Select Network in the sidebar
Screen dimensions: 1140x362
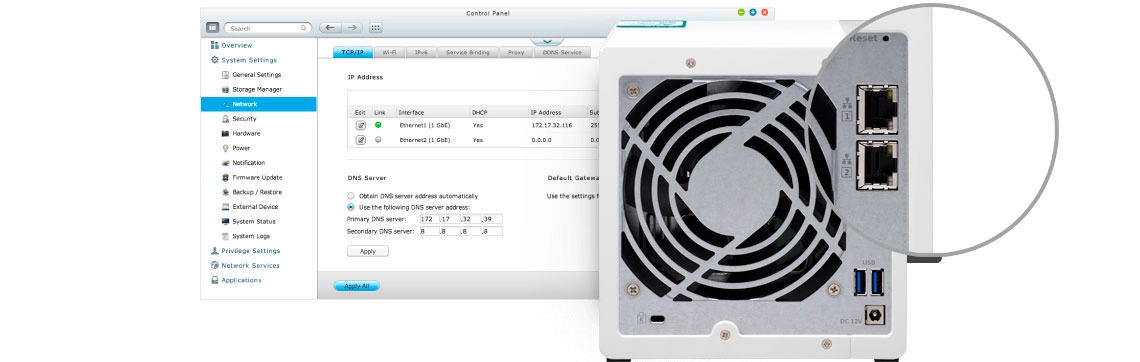click(259, 104)
